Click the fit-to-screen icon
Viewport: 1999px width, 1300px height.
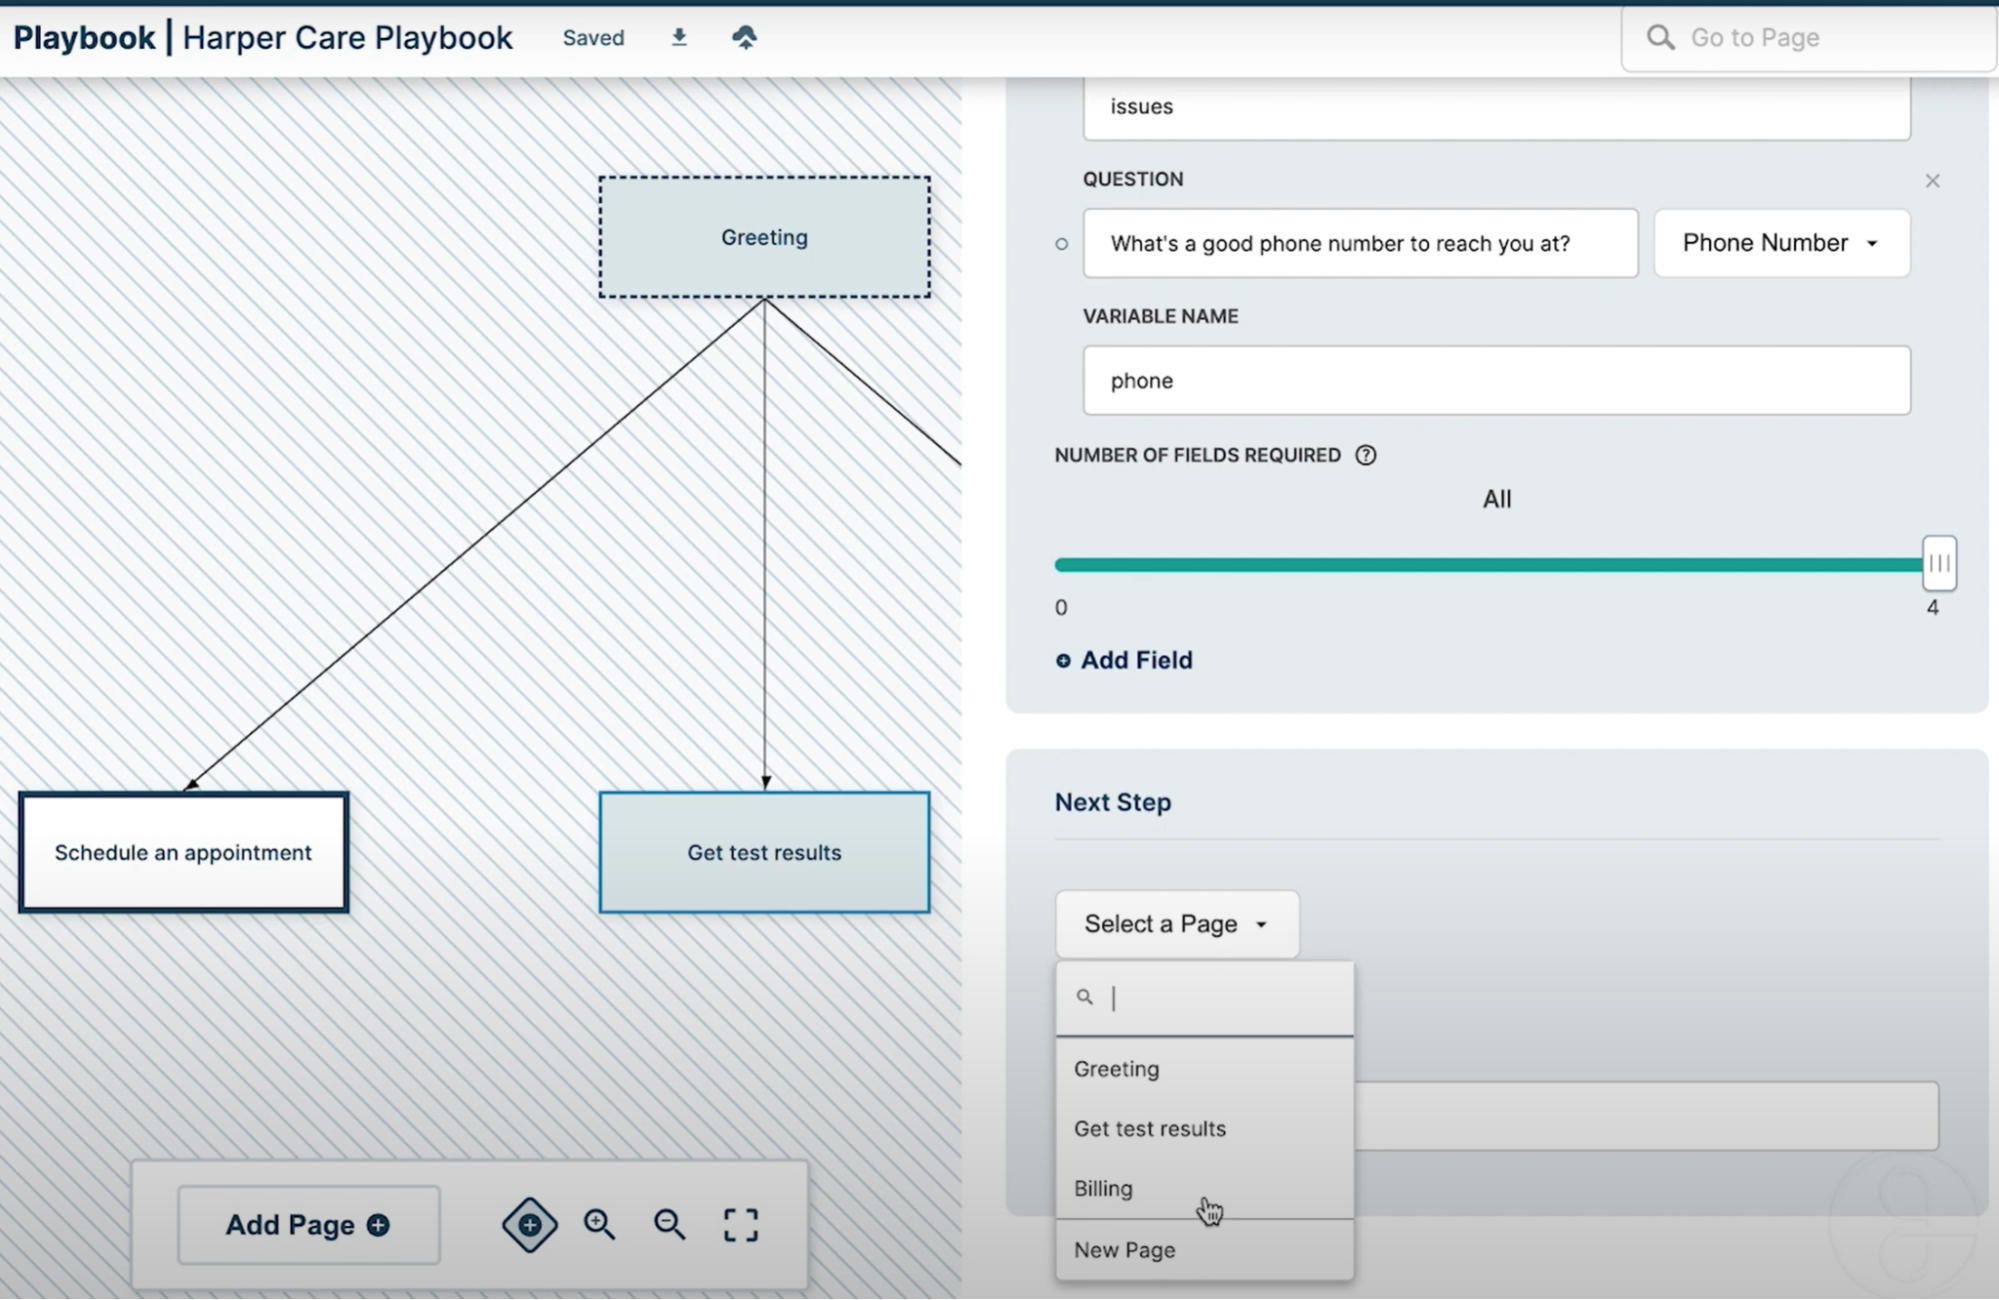pos(740,1224)
